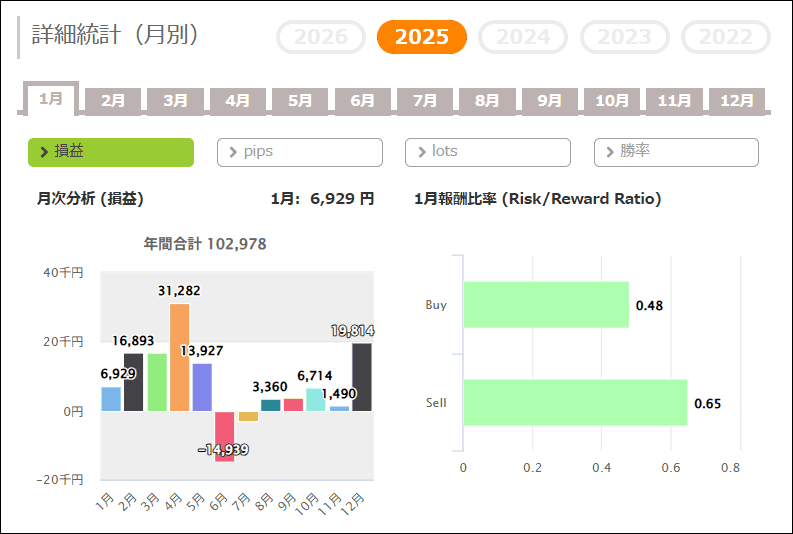The height and width of the screenshot is (534, 793).
Task: Select the 2026 year button
Action: 321,37
